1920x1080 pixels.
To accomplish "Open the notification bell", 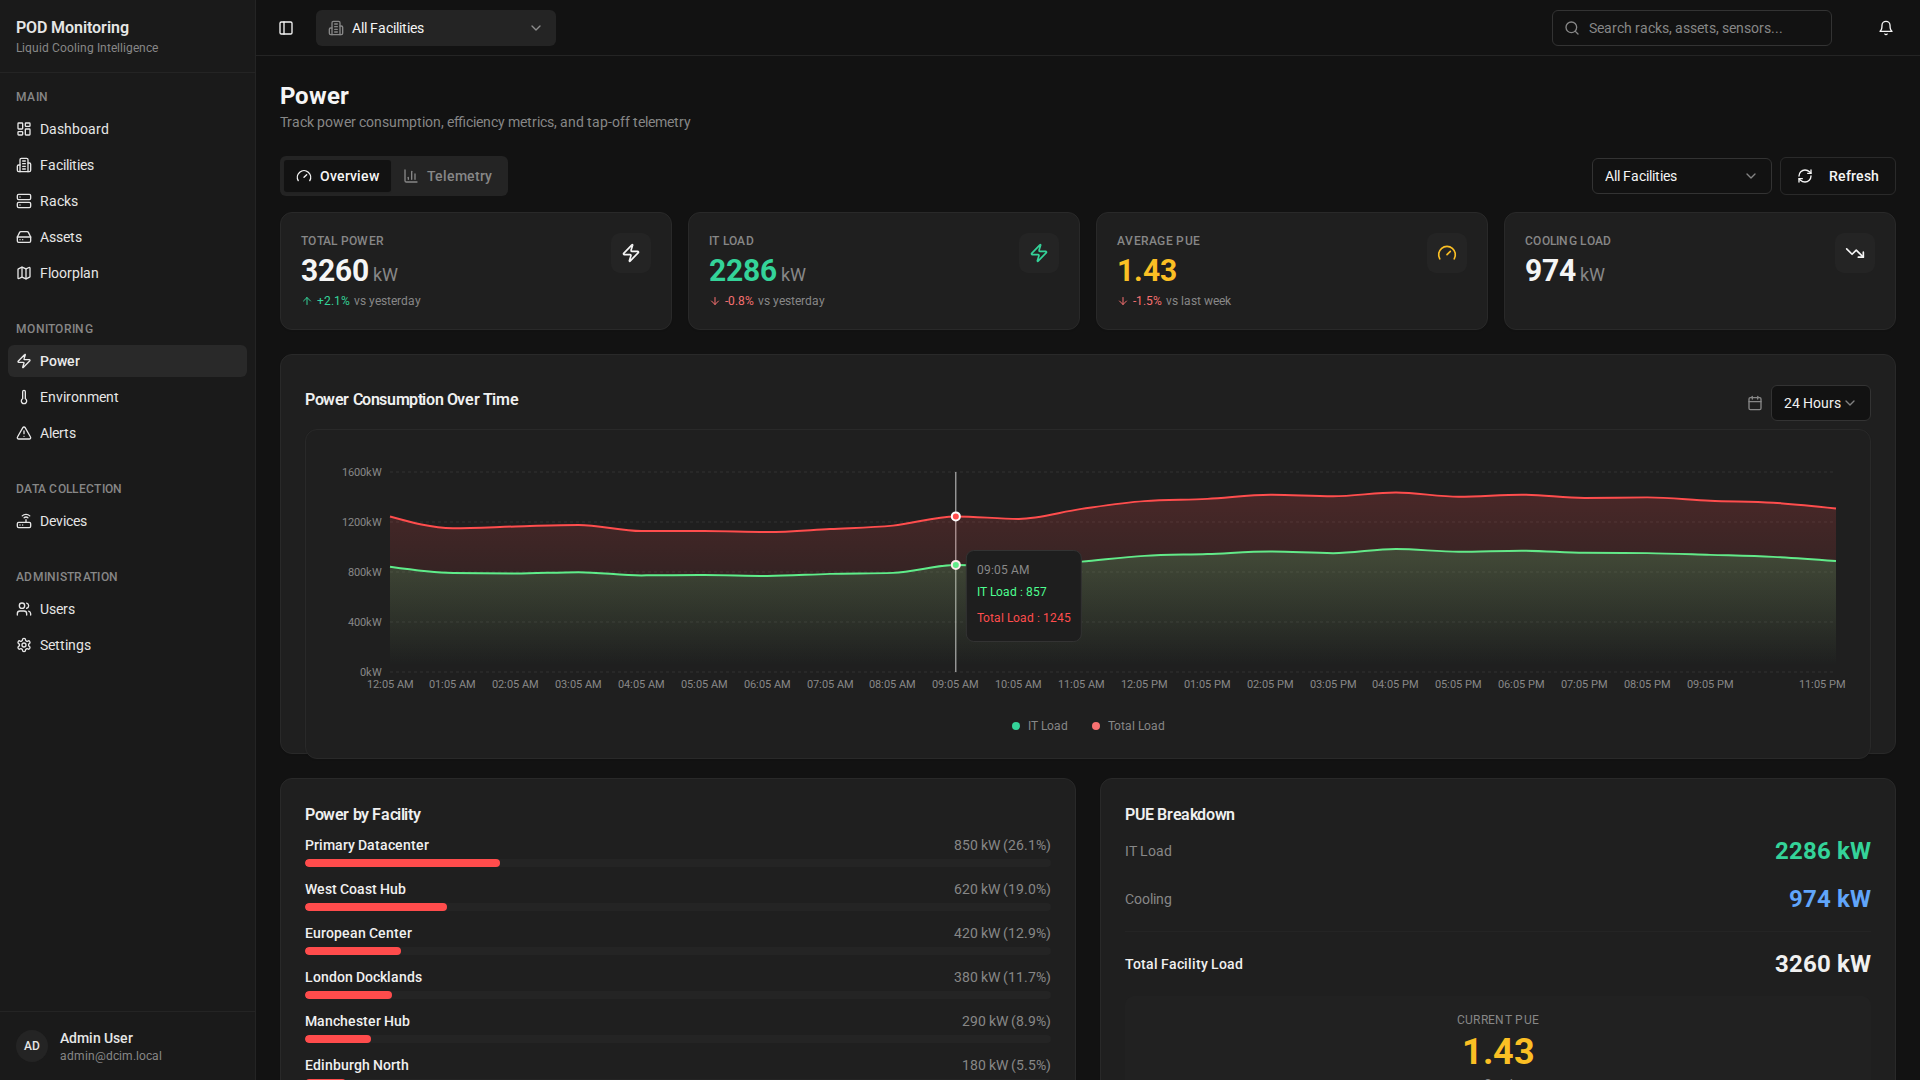I will [1886, 28].
